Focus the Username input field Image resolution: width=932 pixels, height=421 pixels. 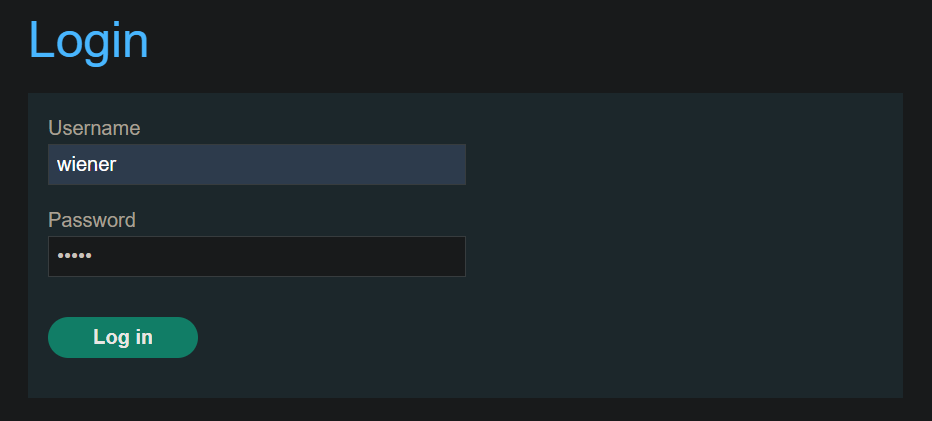(x=257, y=165)
